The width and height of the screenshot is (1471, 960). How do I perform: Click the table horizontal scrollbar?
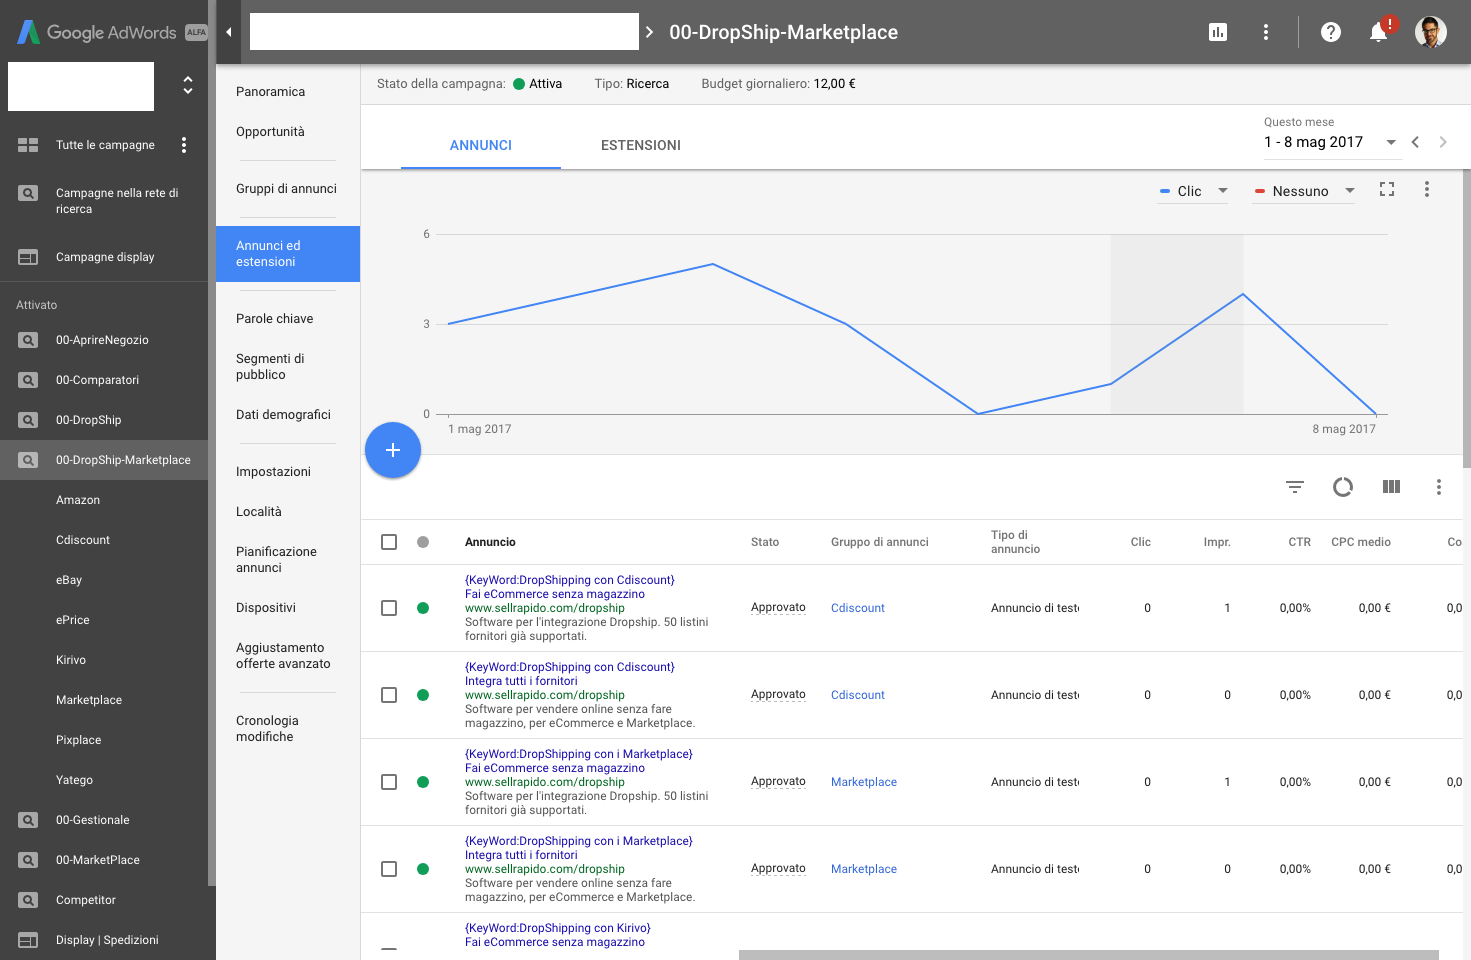pos(1088,955)
